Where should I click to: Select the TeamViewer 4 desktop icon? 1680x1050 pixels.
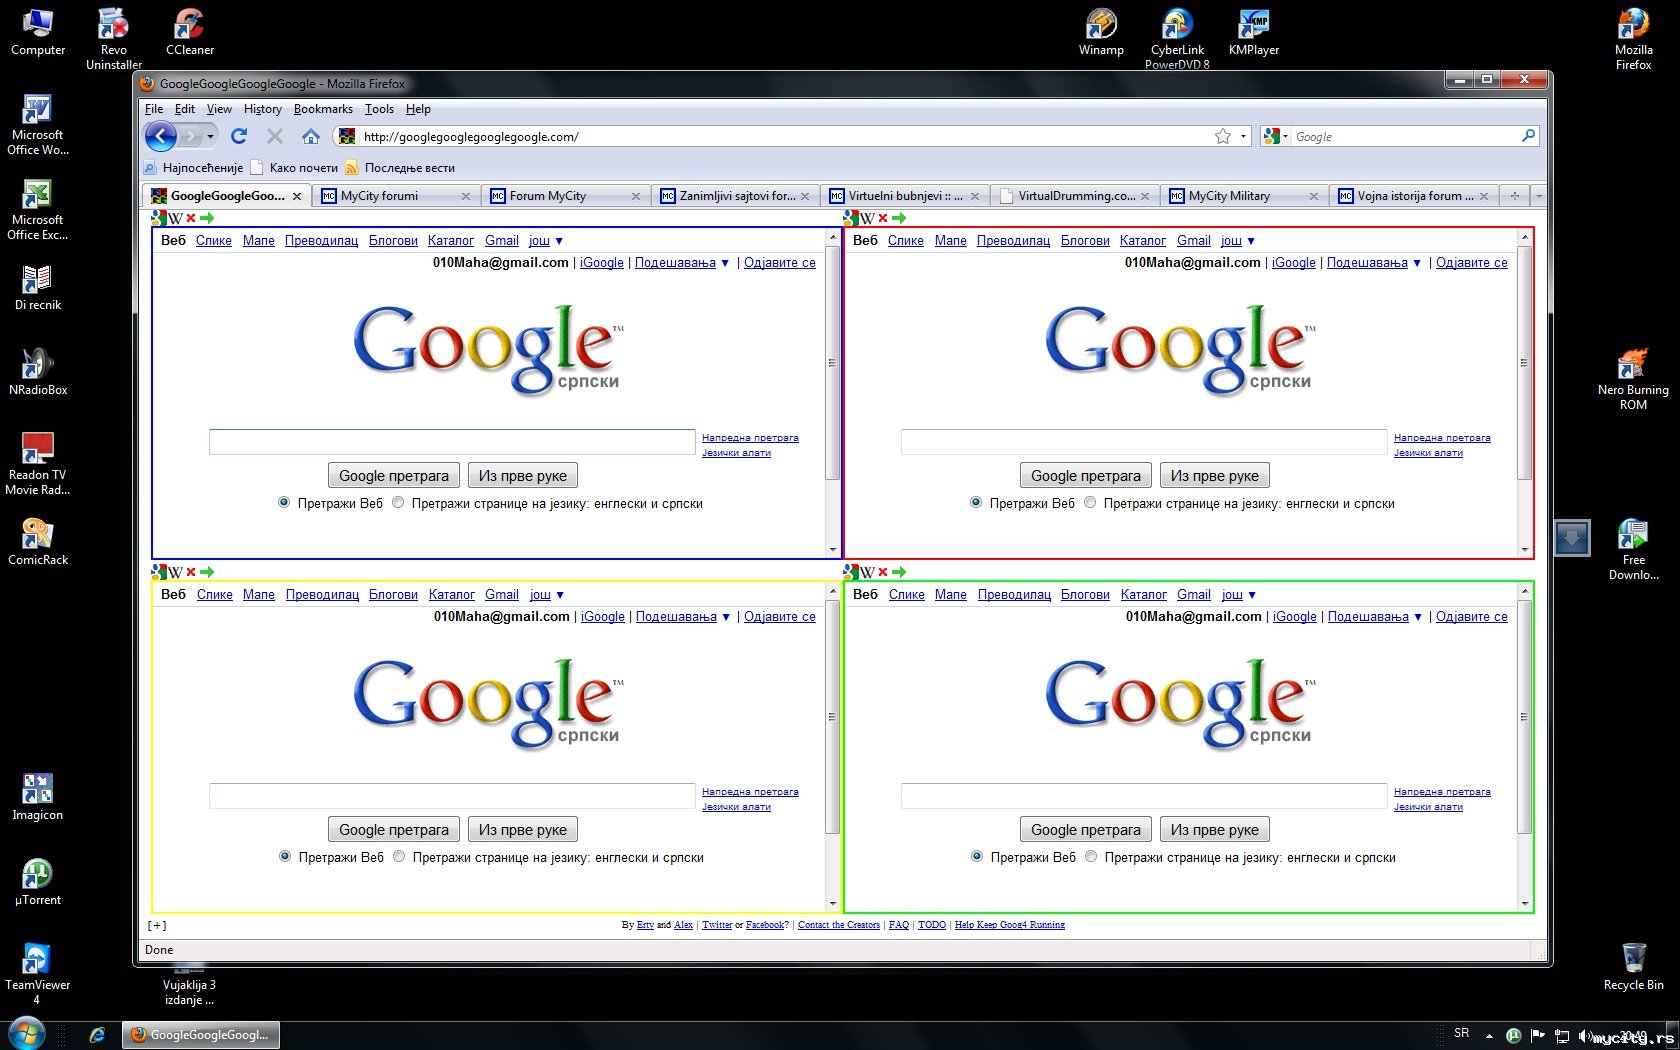tap(37, 974)
